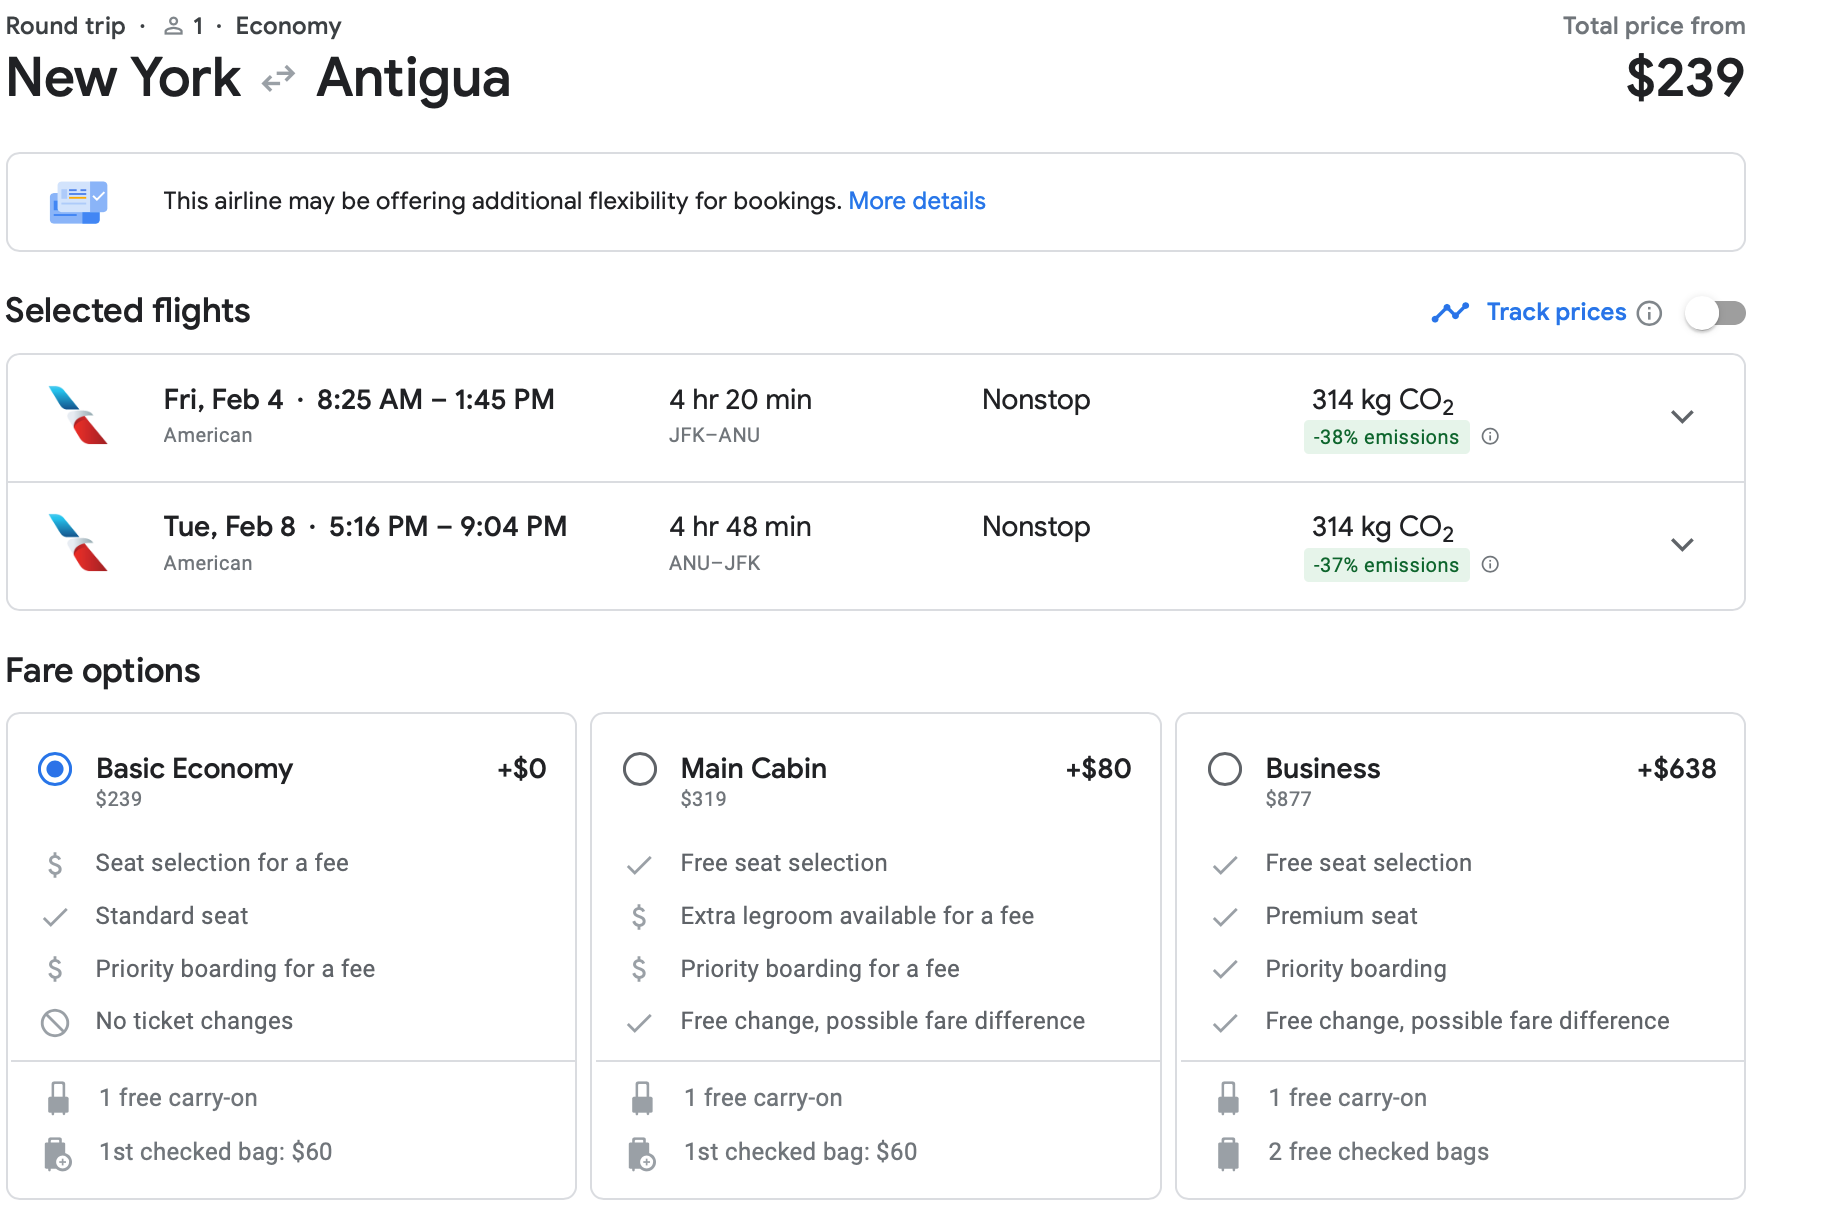Click the -38% emissions badge

pyautogui.click(x=1385, y=437)
